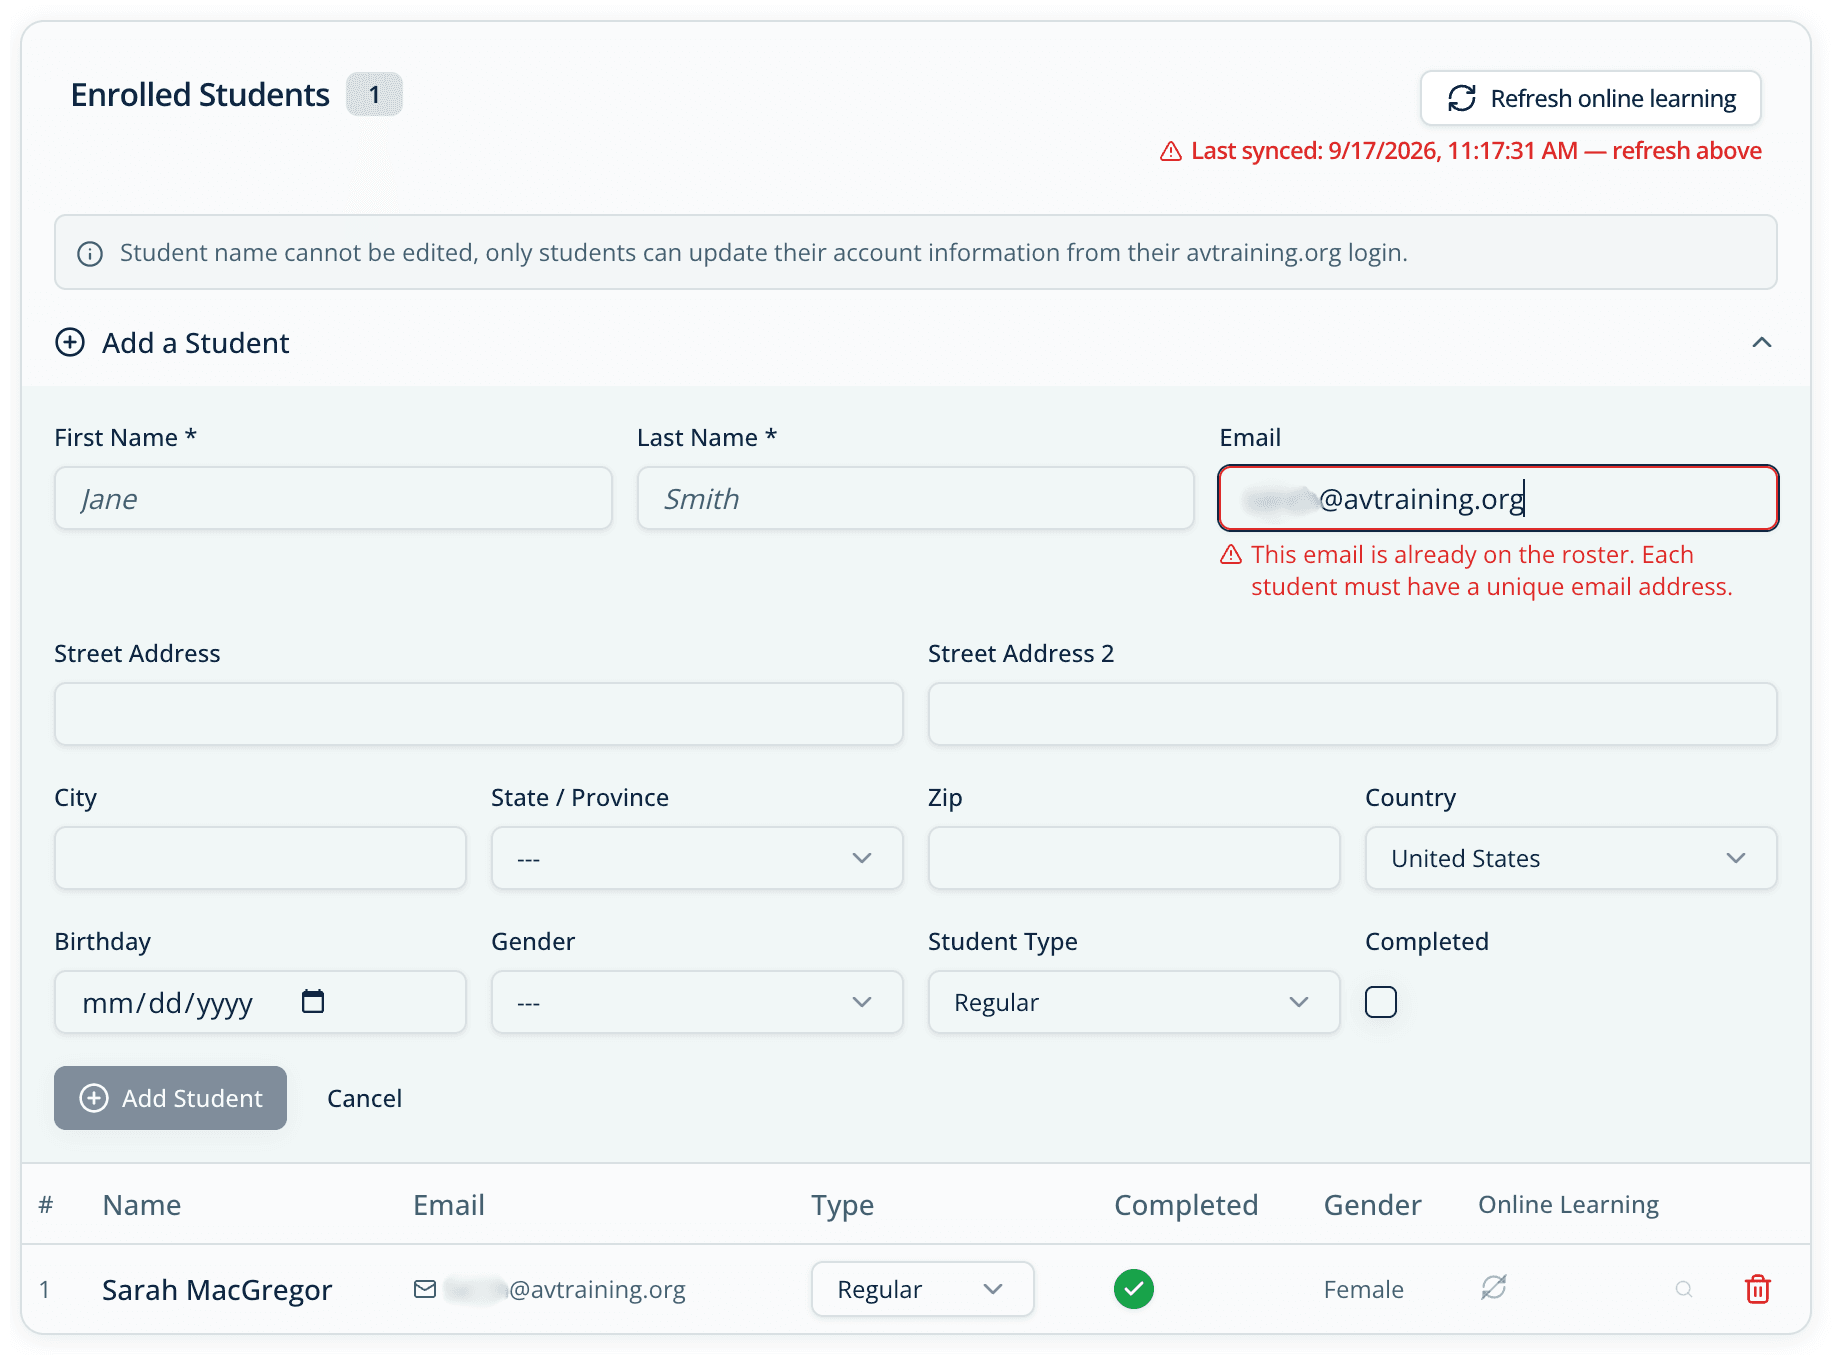The image size is (1832, 1355).
Task: Open the State / Province dropdown
Action: click(697, 858)
